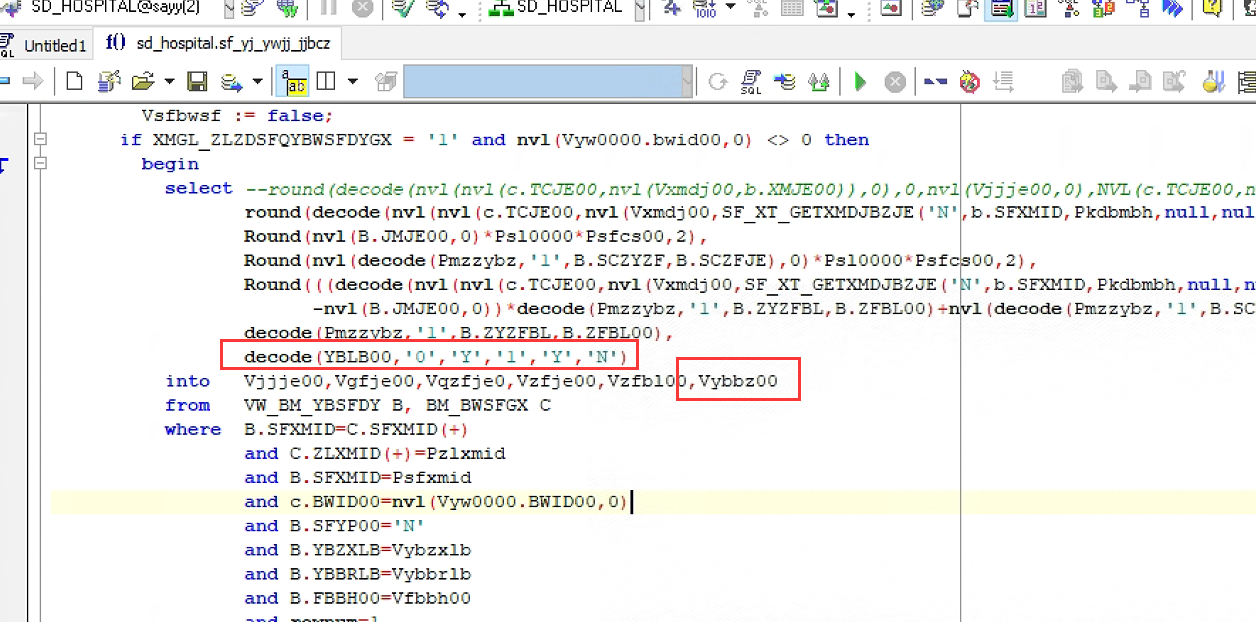Toggle the split editor layout button
Image resolution: width=1256 pixels, height=622 pixels.
(326, 81)
